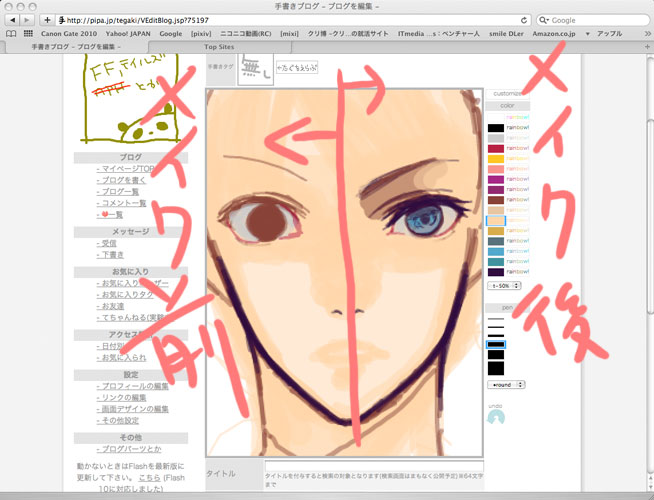654x500 pixels.
Task: Click the タグをえらぶ tag chooser button
Action: point(297,67)
